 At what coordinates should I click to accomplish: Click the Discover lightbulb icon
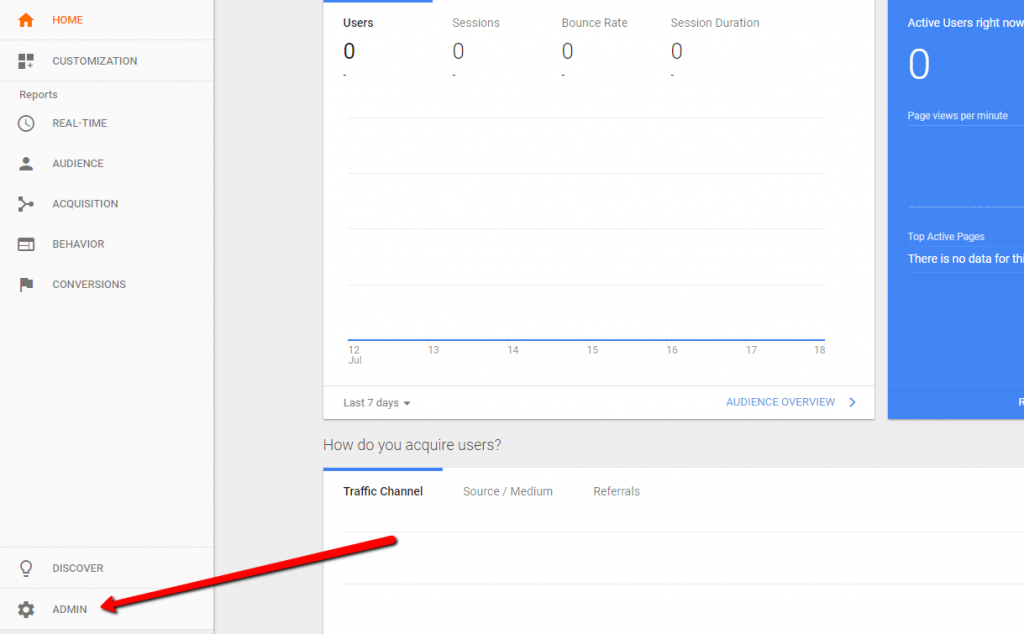point(26,568)
